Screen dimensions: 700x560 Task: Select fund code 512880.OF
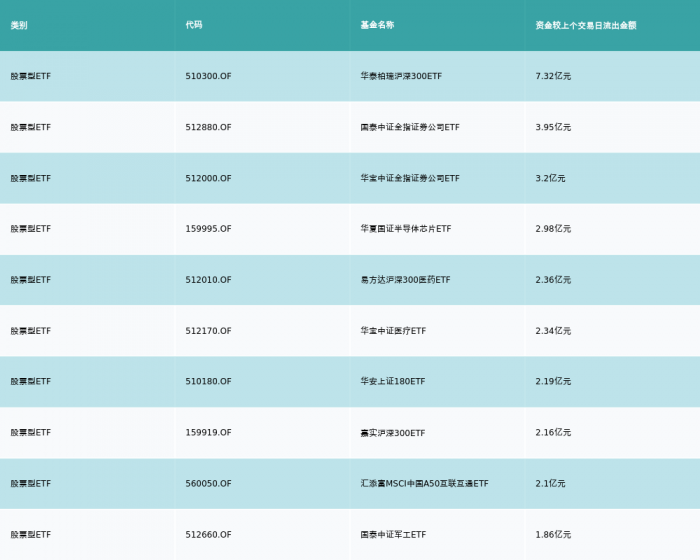point(208,127)
